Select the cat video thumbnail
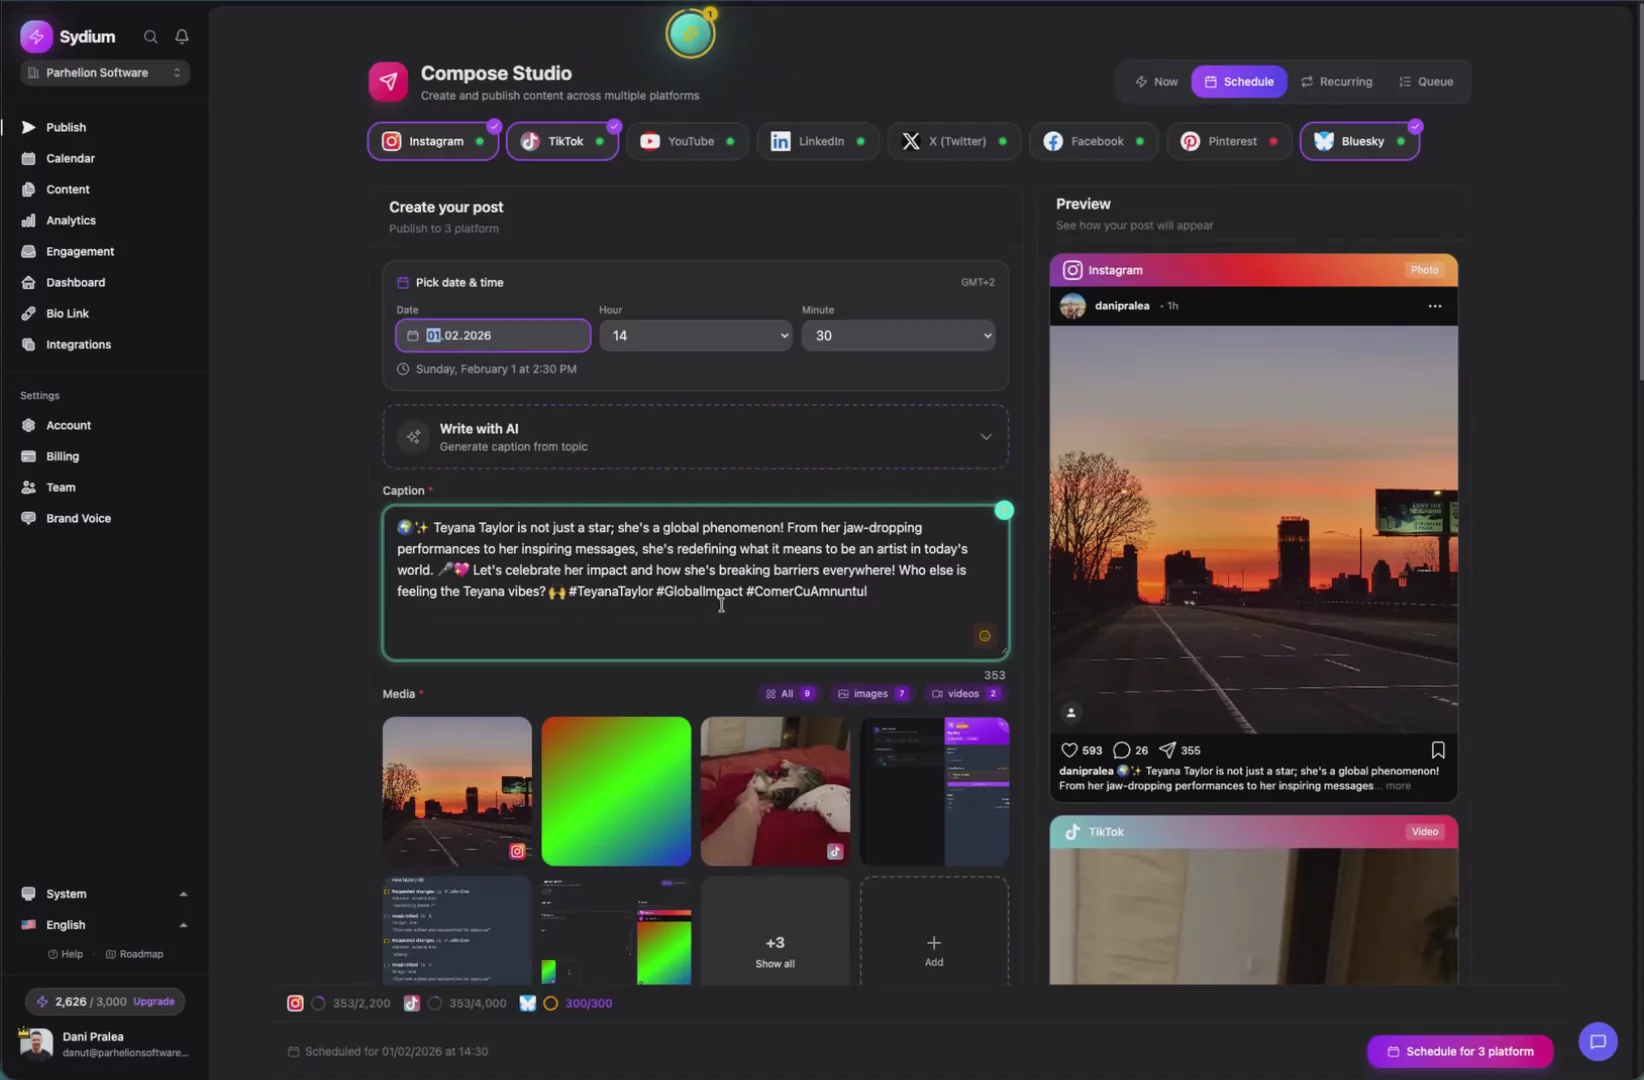Viewport: 1644px width, 1080px height. pyautogui.click(x=775, y=791)
